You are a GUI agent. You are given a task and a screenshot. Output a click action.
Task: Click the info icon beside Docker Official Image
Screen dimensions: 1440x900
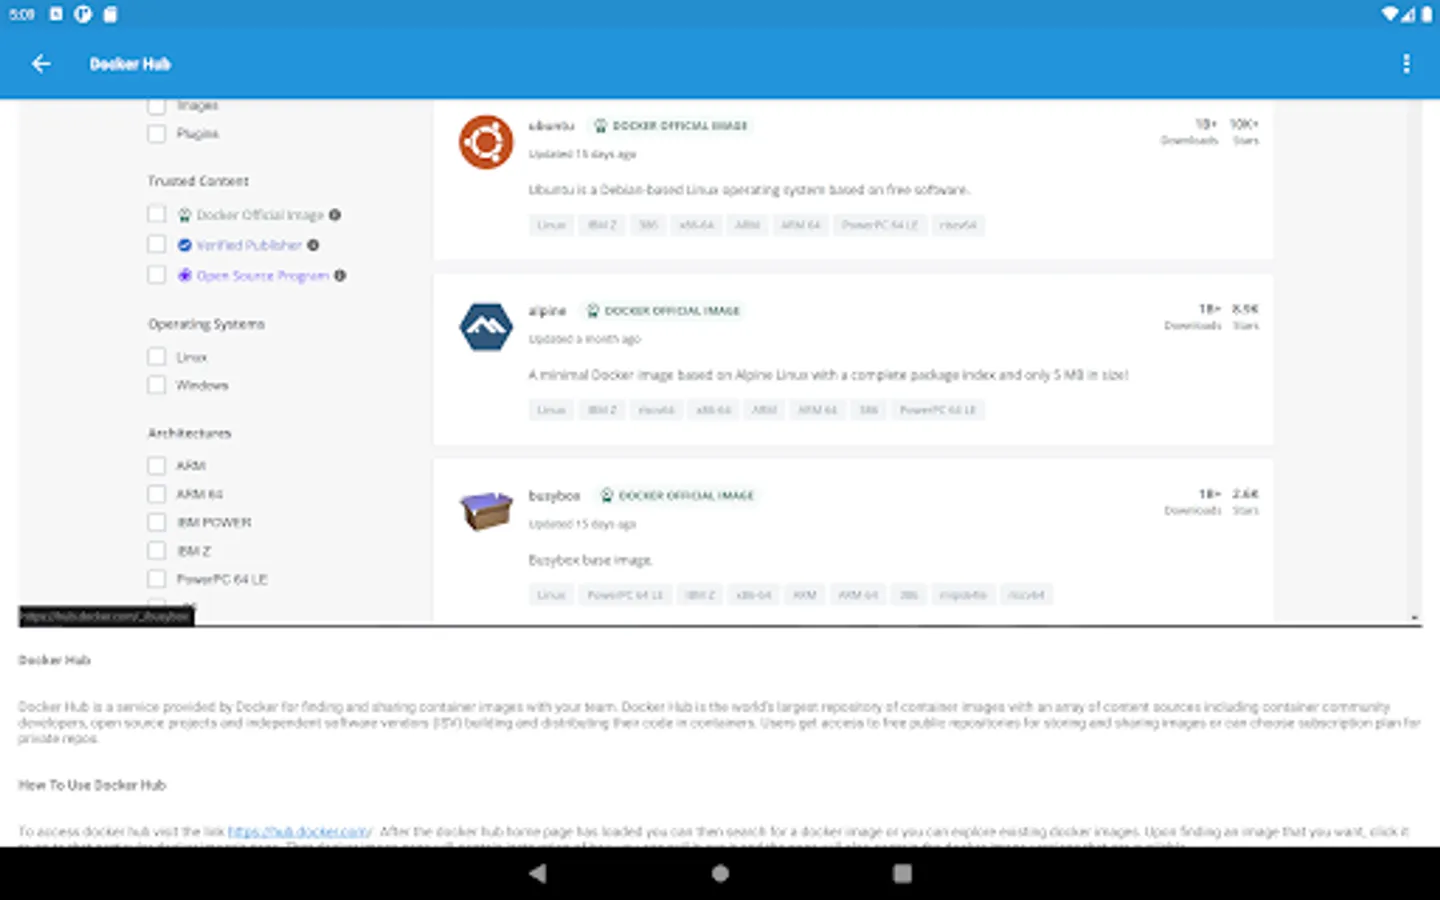tap(335, 213)
